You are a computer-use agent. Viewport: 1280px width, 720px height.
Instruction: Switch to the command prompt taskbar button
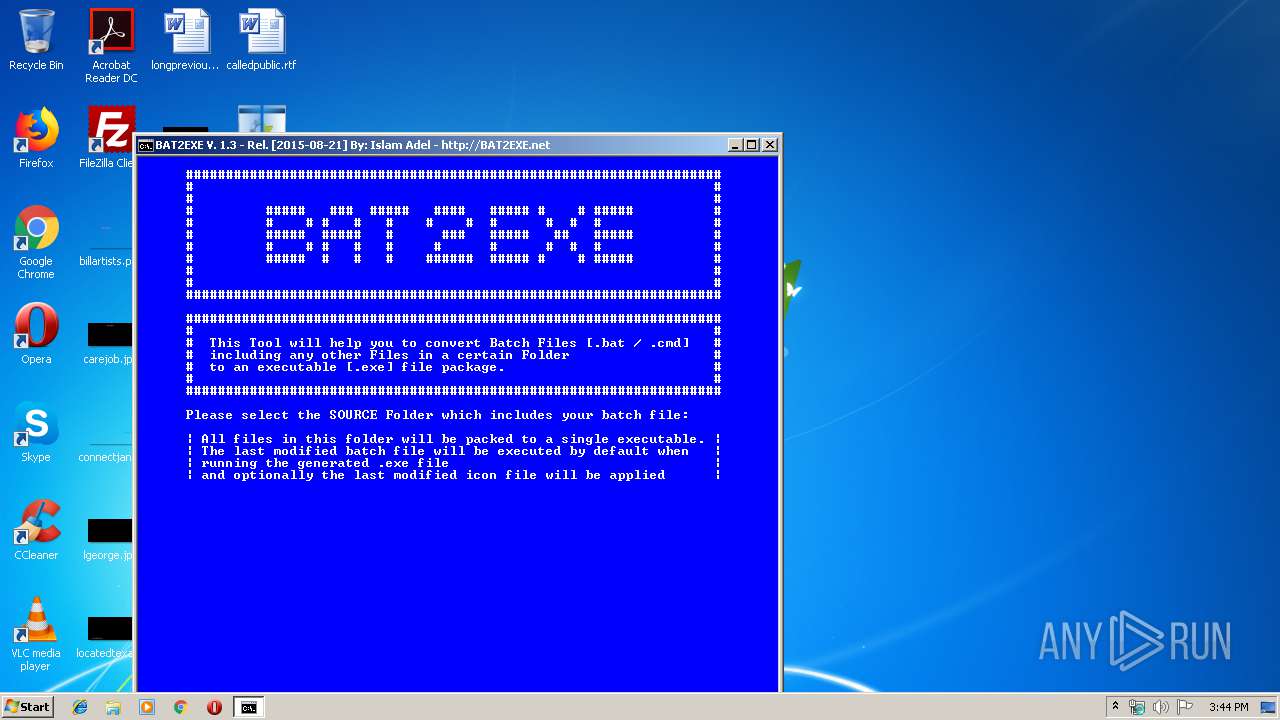tap(248, 707)
